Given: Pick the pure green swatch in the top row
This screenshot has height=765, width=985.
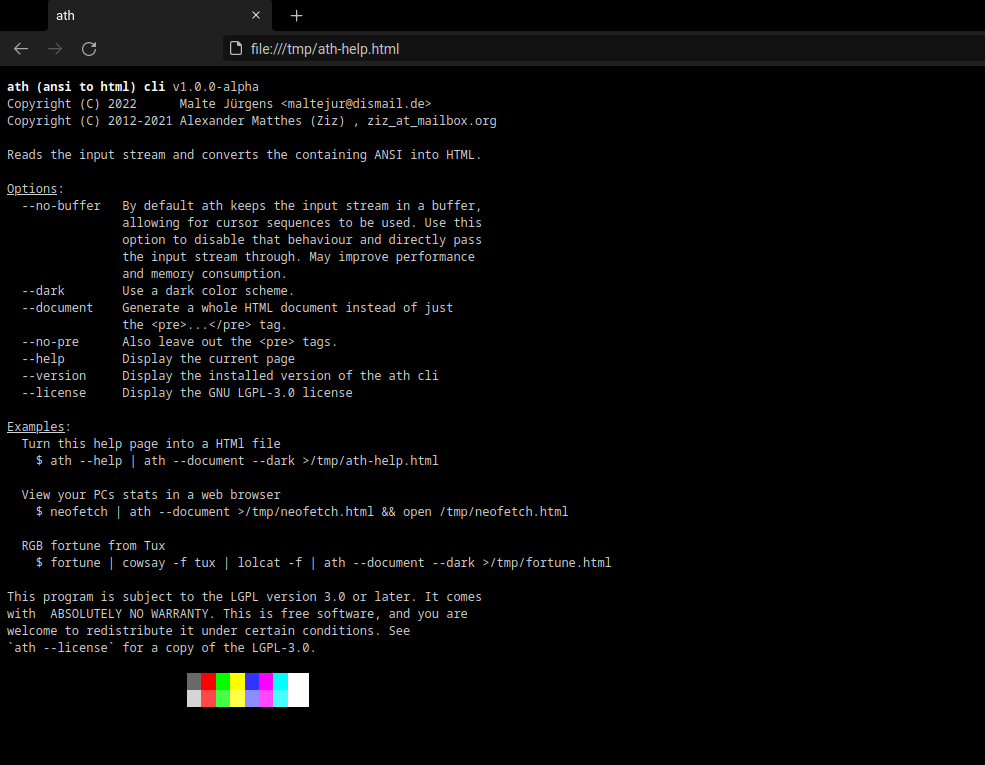Looking at the screenshot, I should click(223, 681).
